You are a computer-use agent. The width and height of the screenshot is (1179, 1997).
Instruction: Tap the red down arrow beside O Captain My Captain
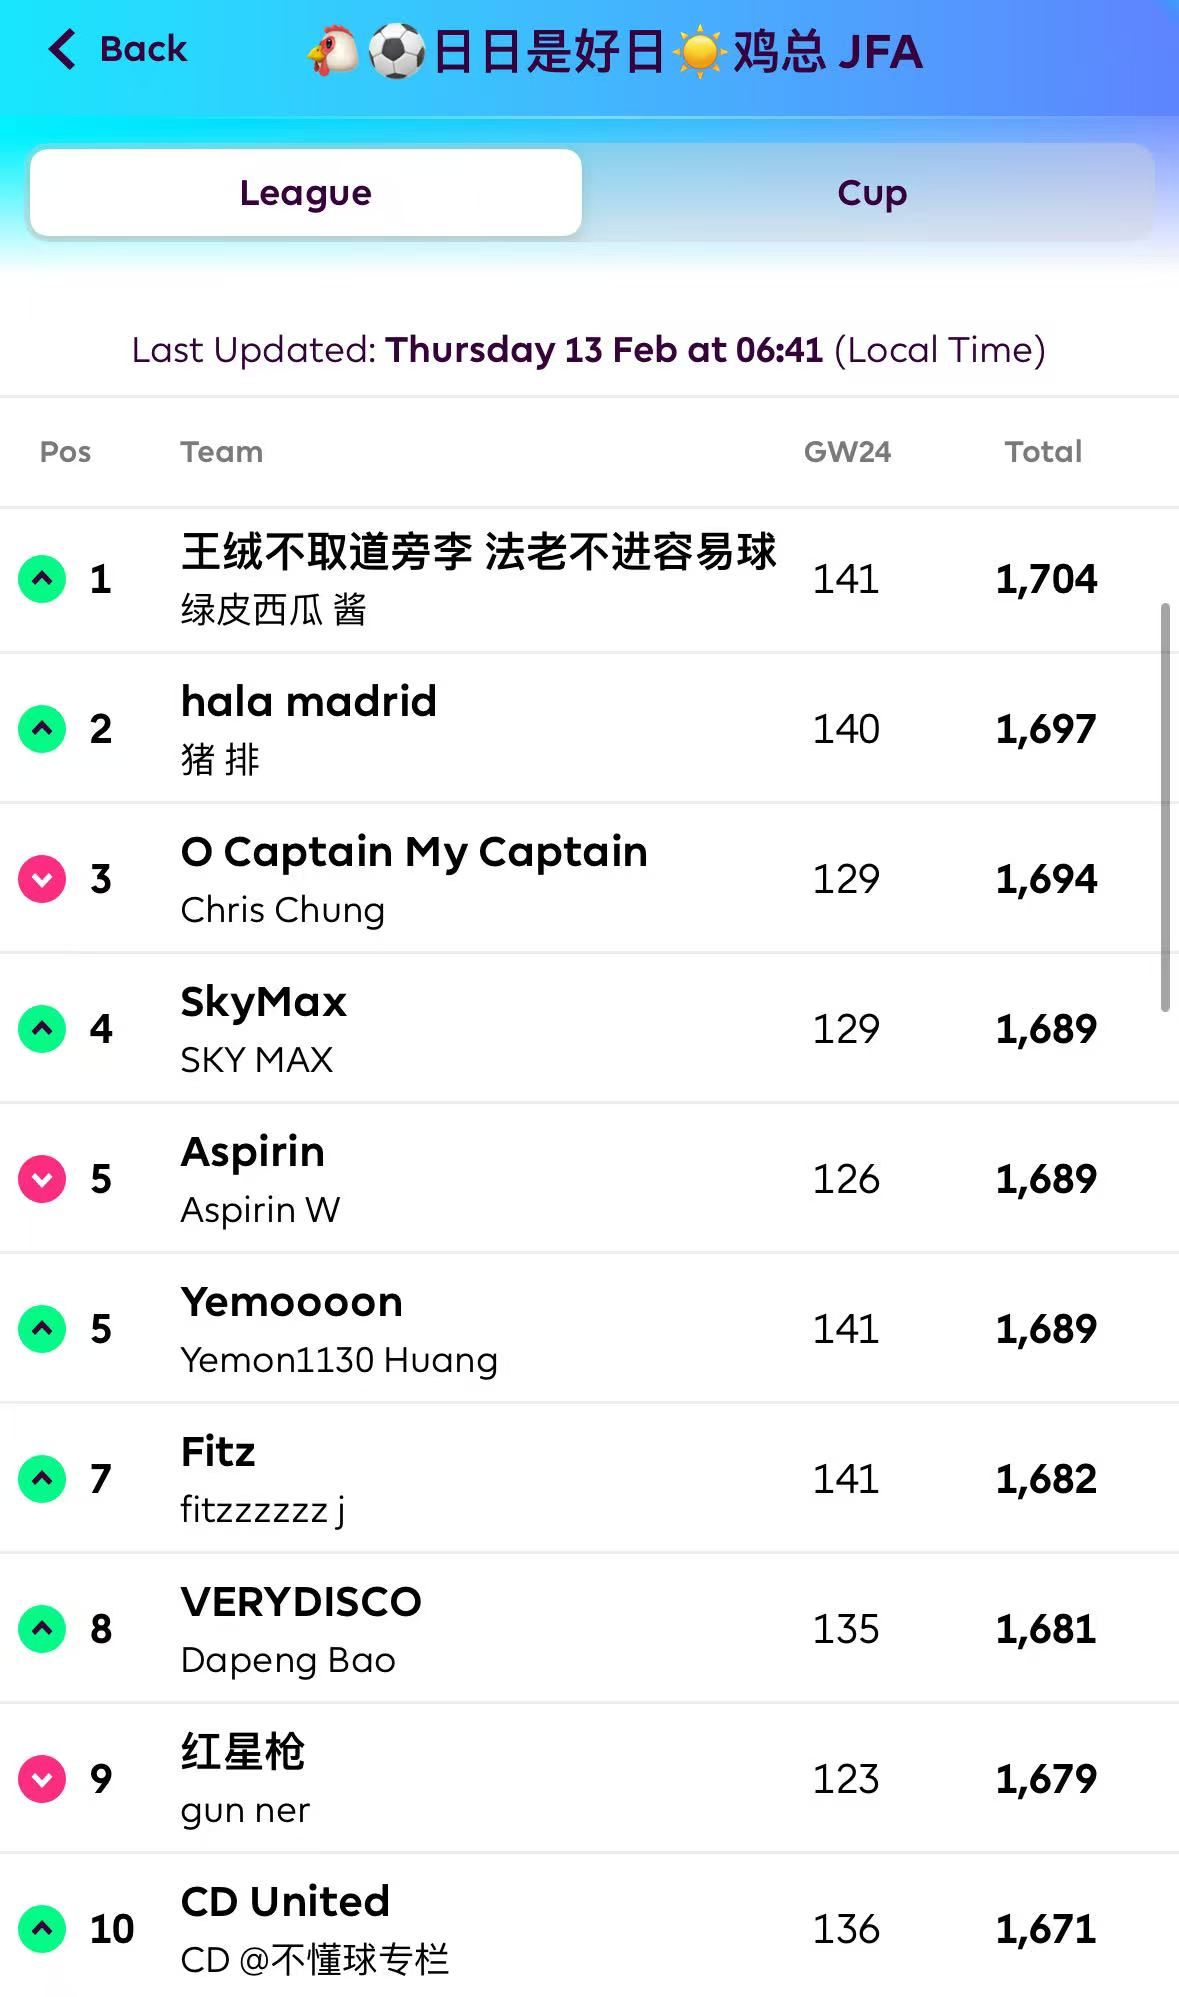pos(42,879)
